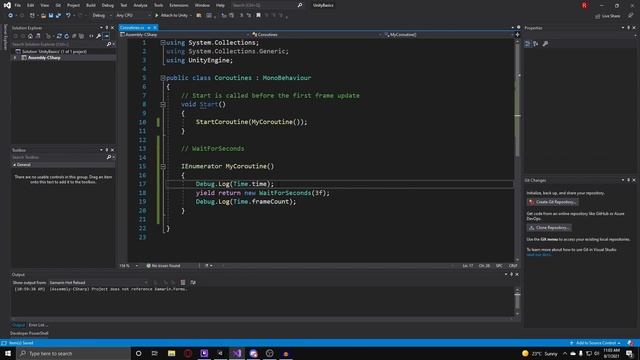This screenshot has height=360, width=640.
Task: Click the Solution Explorer search magnifier
Action: click(109, 44)
